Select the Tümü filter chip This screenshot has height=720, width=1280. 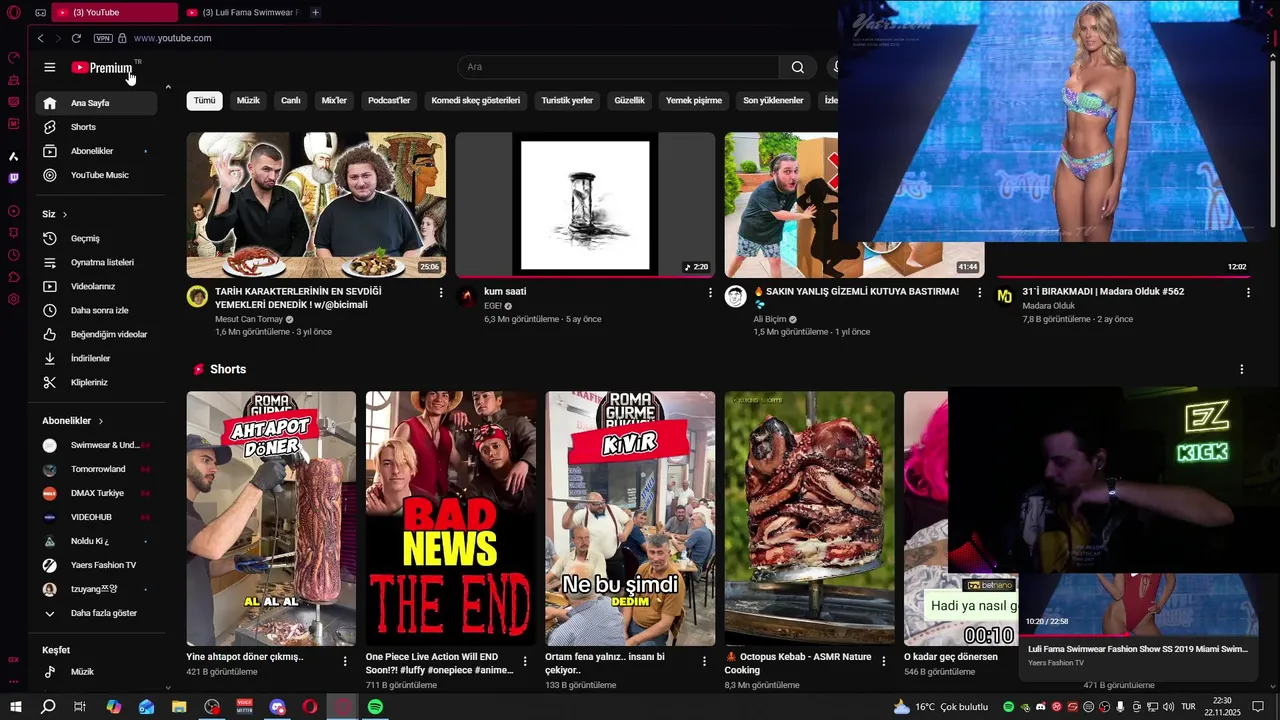click(x=204, y=100)
